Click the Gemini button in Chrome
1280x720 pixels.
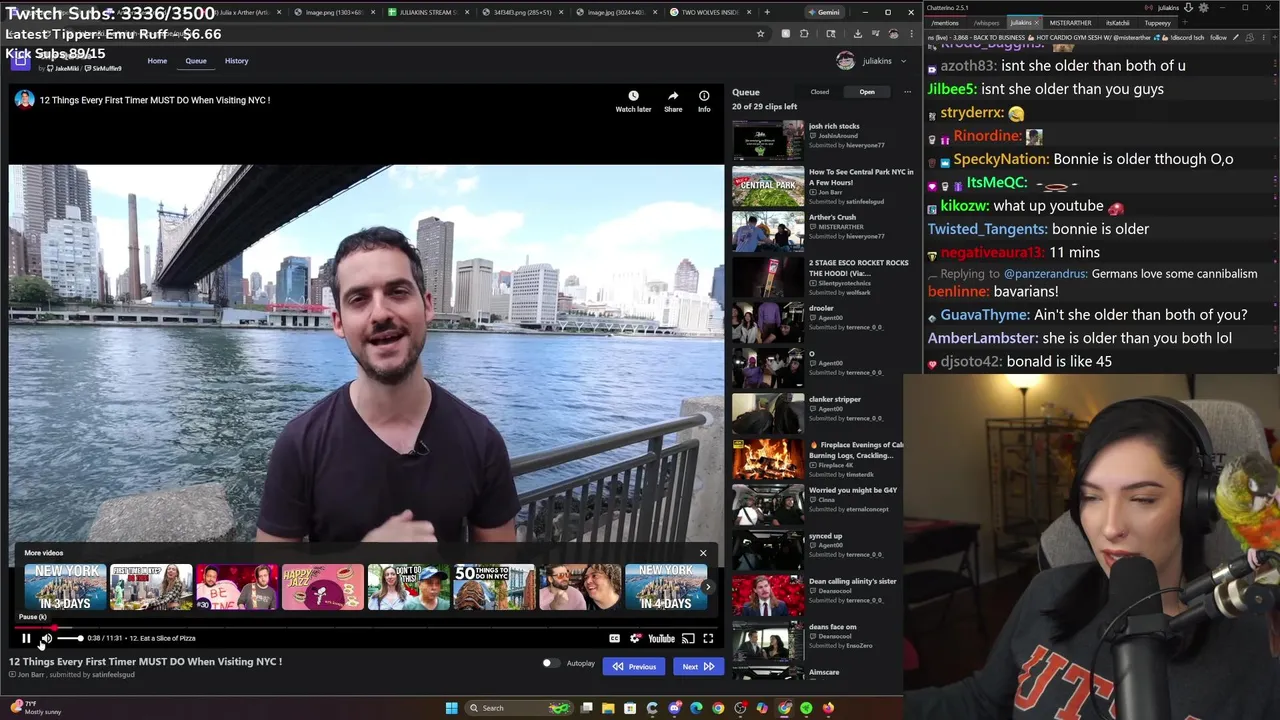point(829,12)
